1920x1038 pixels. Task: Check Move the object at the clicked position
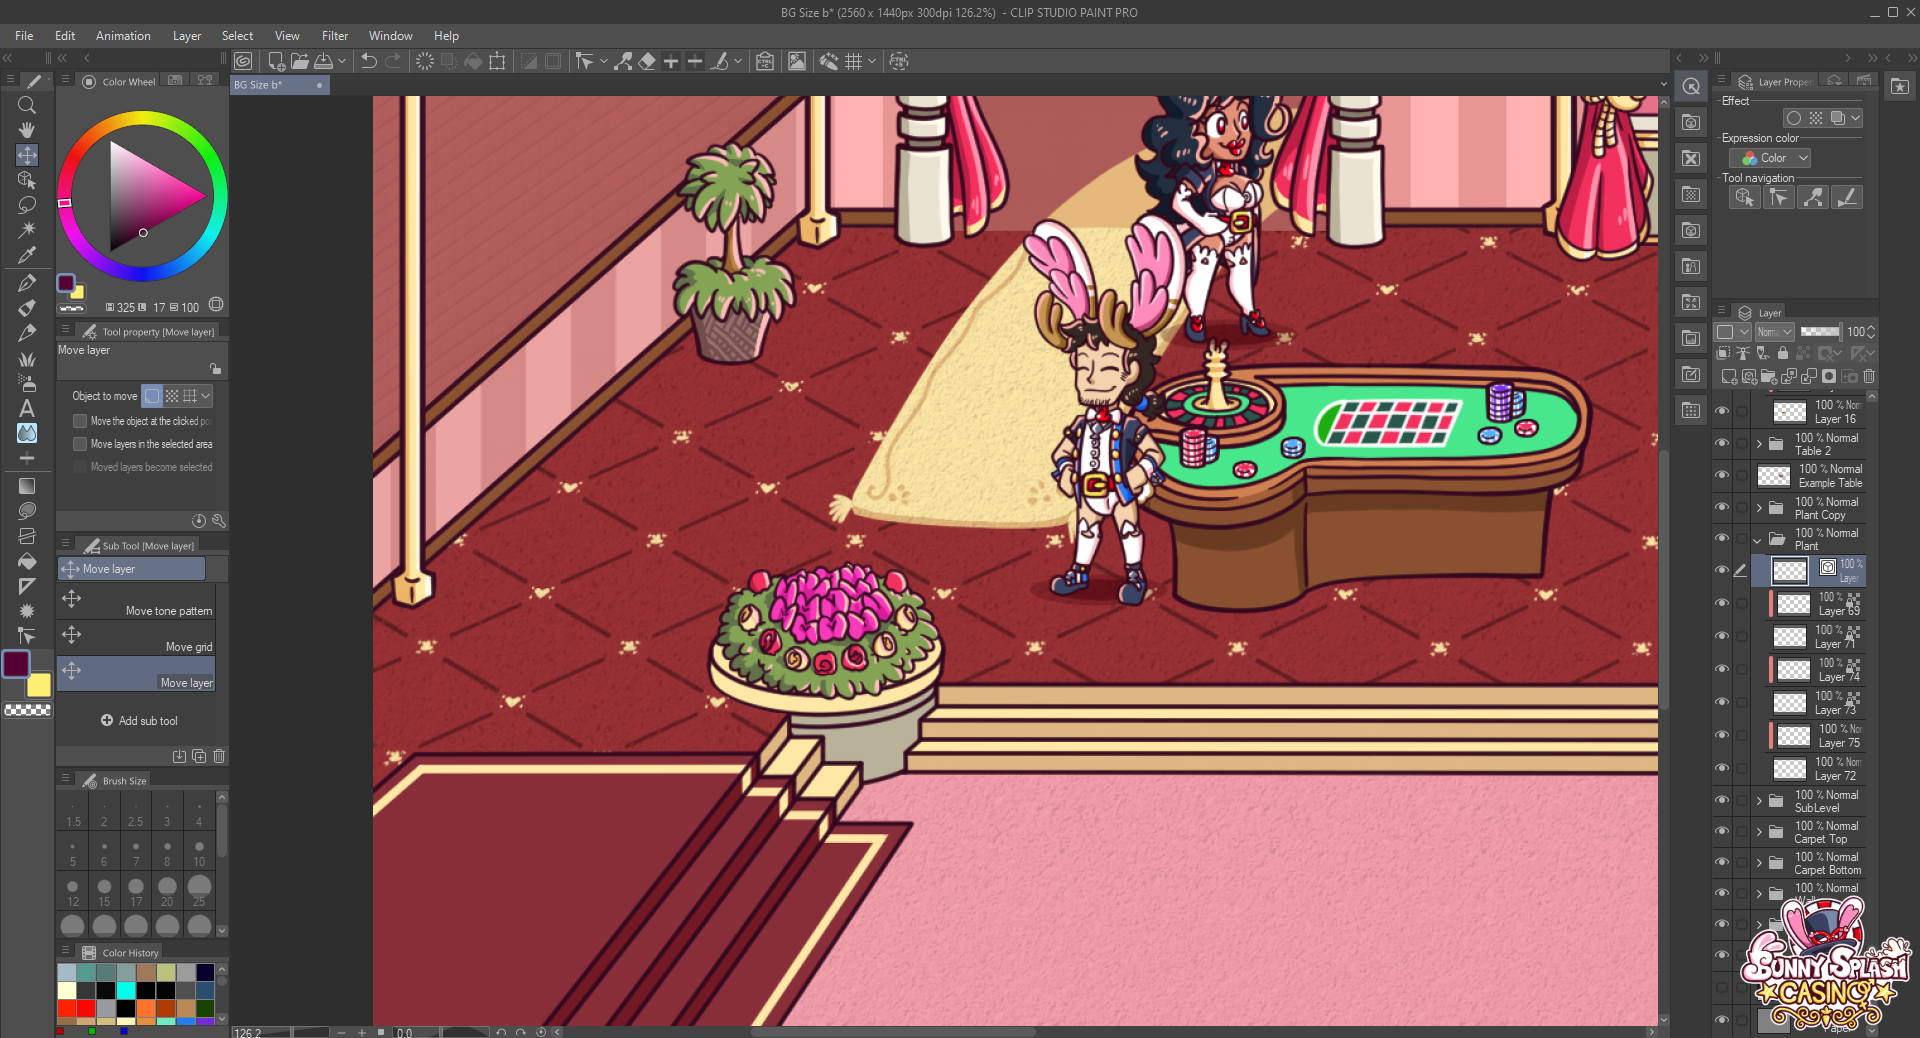80,421
